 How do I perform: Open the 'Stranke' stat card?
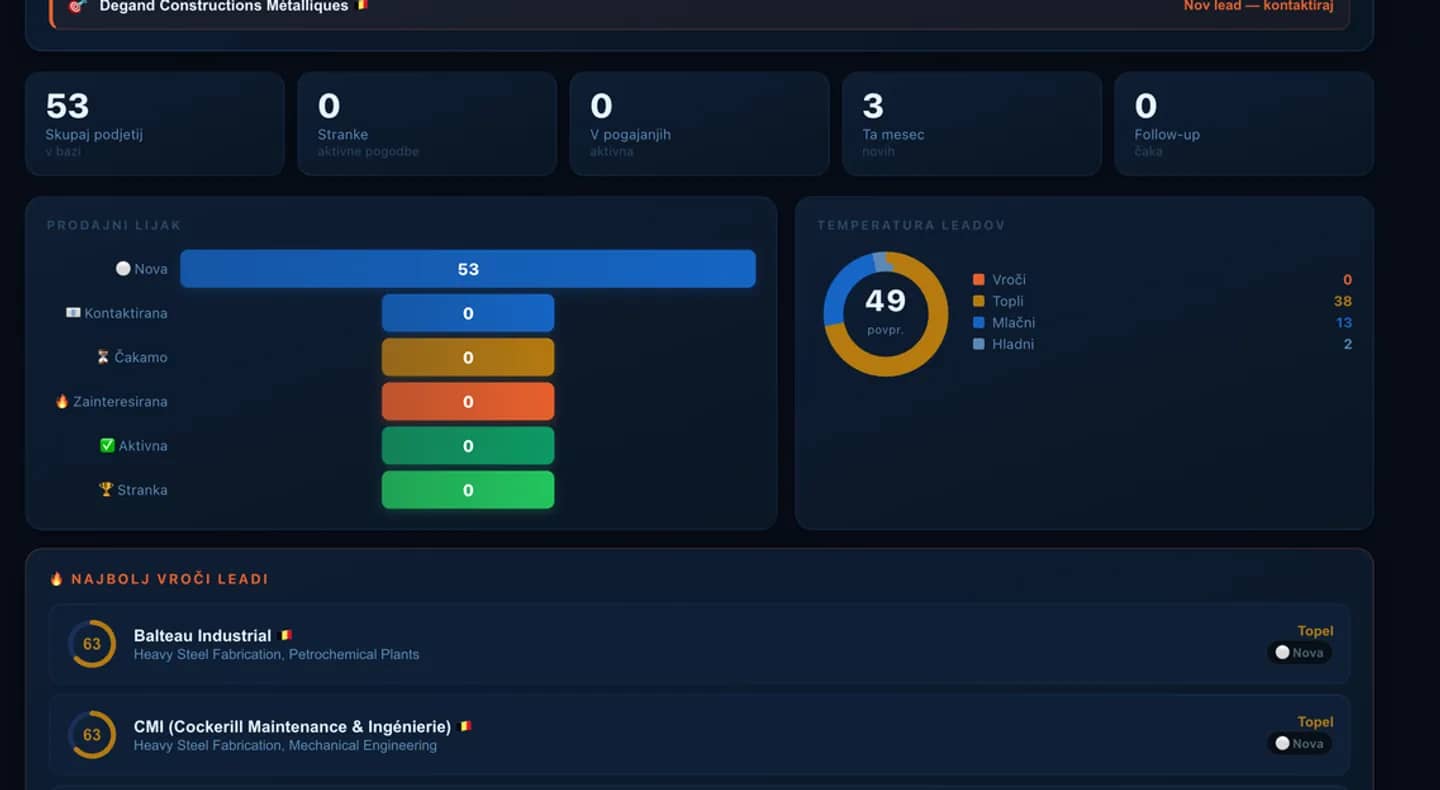(427, 123)
